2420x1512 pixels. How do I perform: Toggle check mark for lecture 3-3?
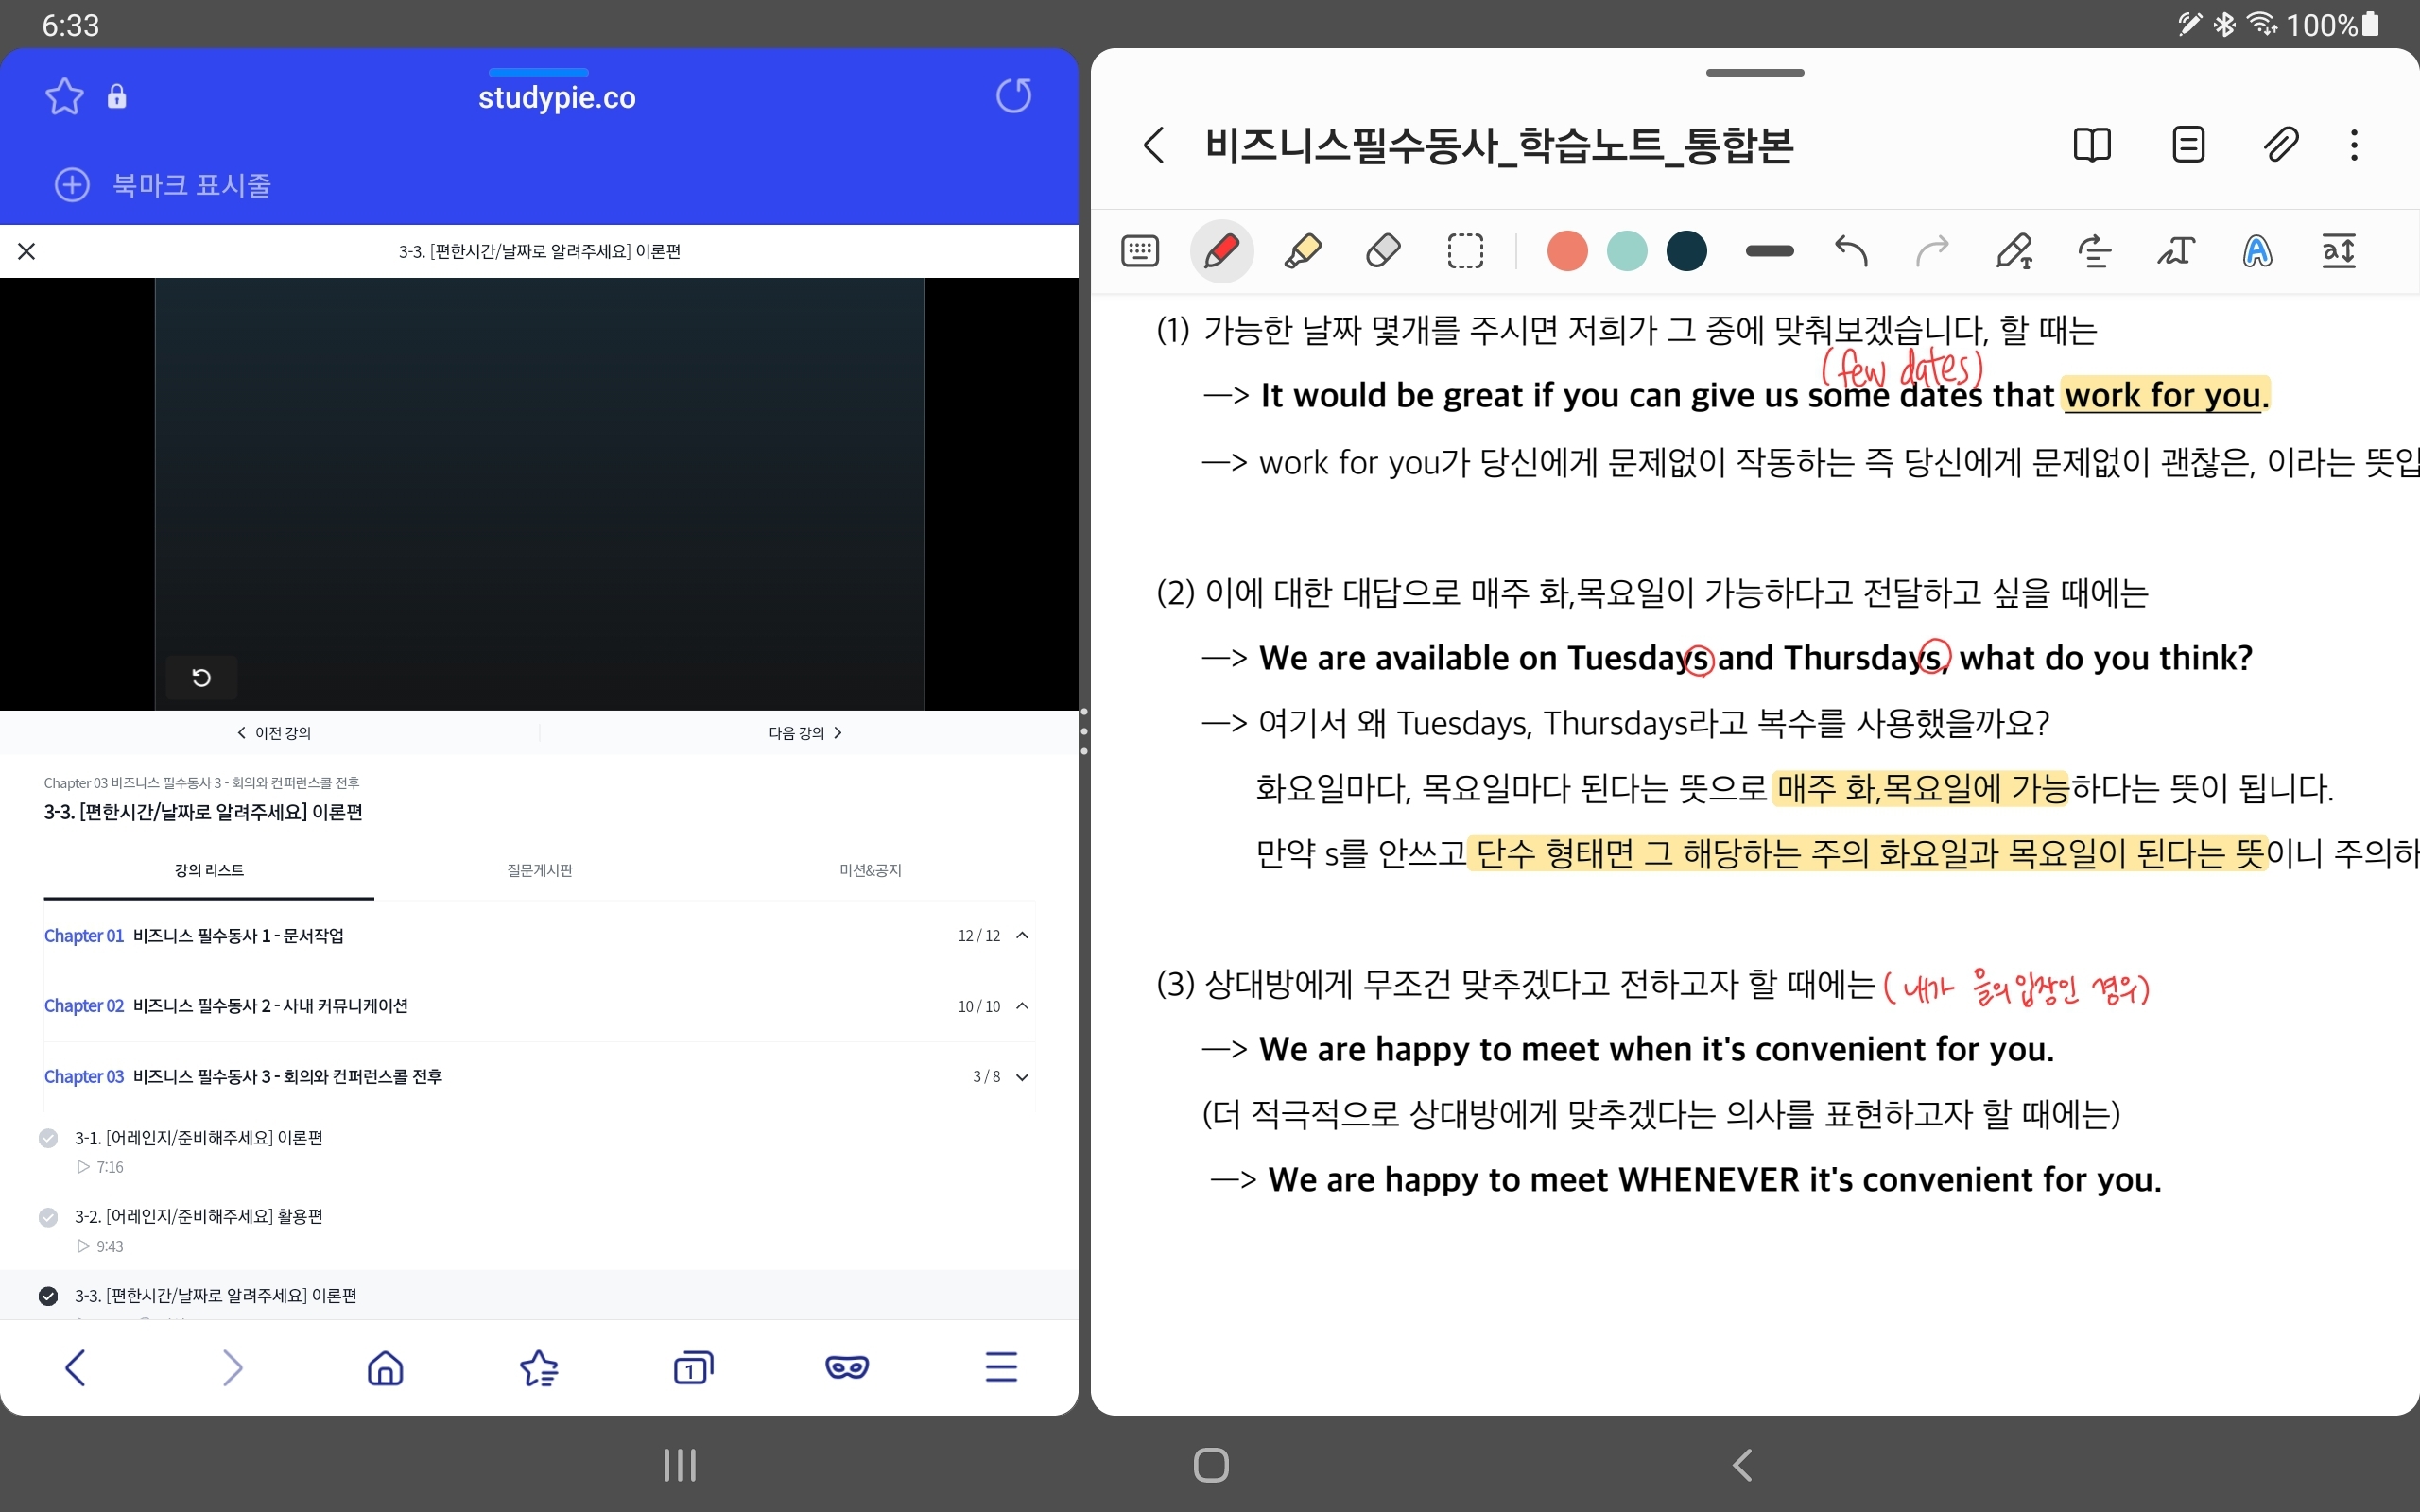tap(48, 1296)
